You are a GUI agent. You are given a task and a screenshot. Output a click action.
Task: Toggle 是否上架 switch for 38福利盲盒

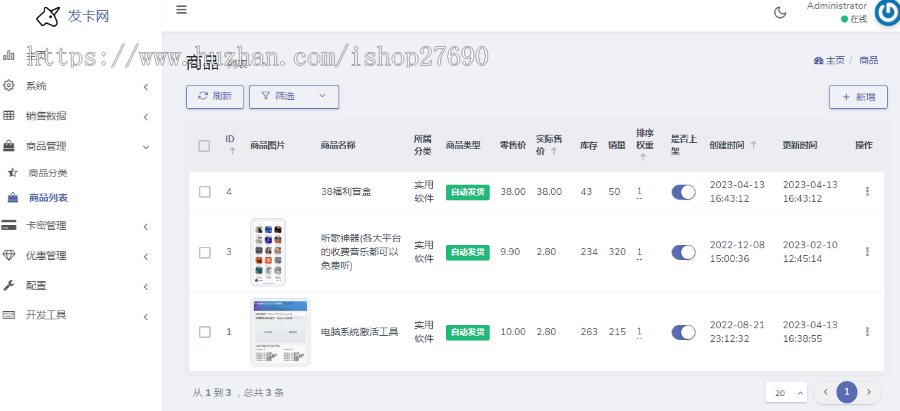click(x=683, y=192)
